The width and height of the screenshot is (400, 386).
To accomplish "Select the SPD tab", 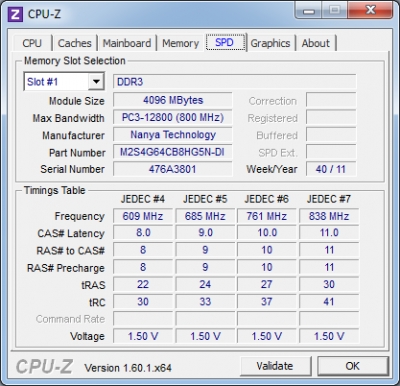I will (225, 42).
